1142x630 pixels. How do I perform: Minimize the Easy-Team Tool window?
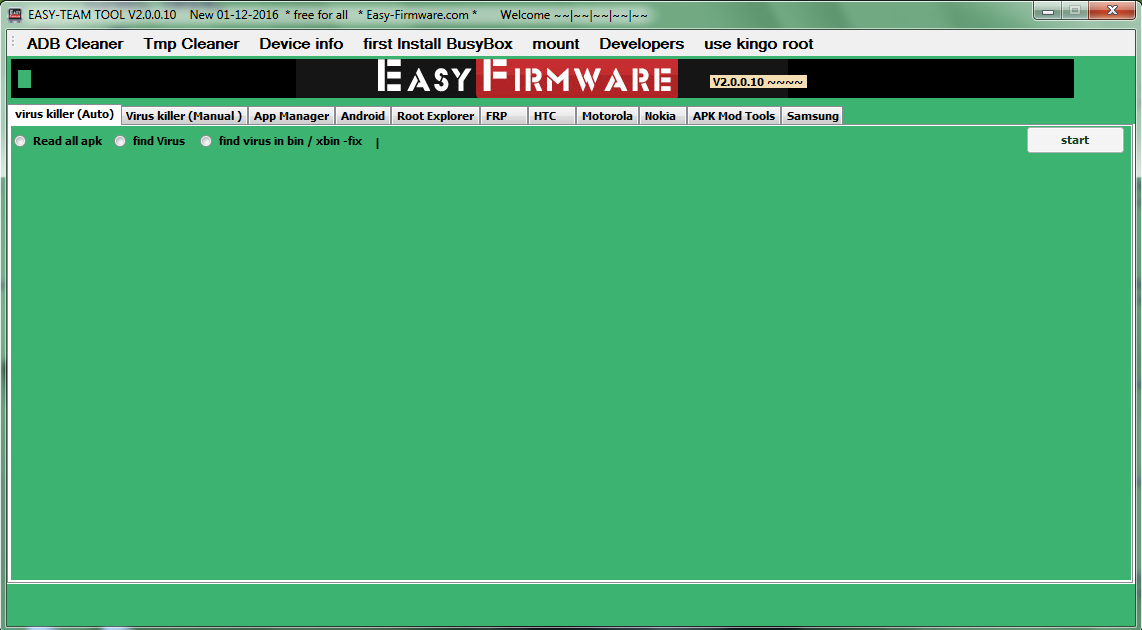[1048, 11]
